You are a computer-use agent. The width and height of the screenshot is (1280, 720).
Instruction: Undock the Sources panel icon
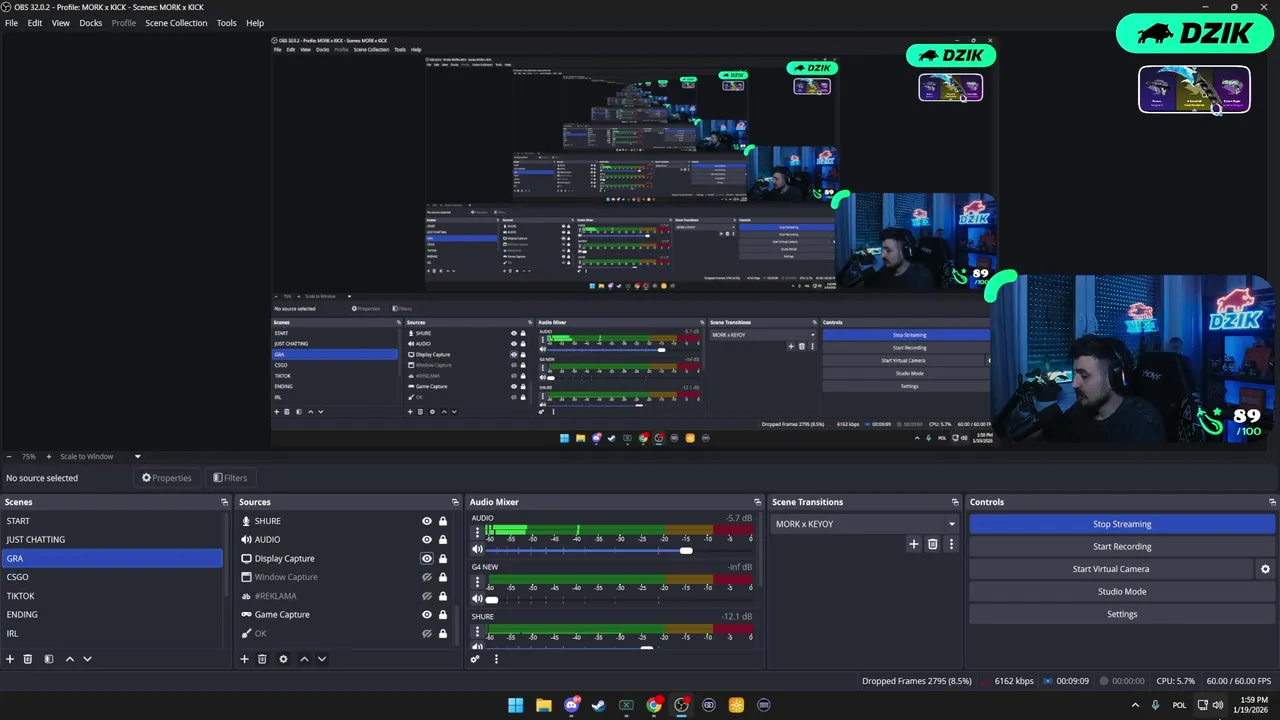456,502
